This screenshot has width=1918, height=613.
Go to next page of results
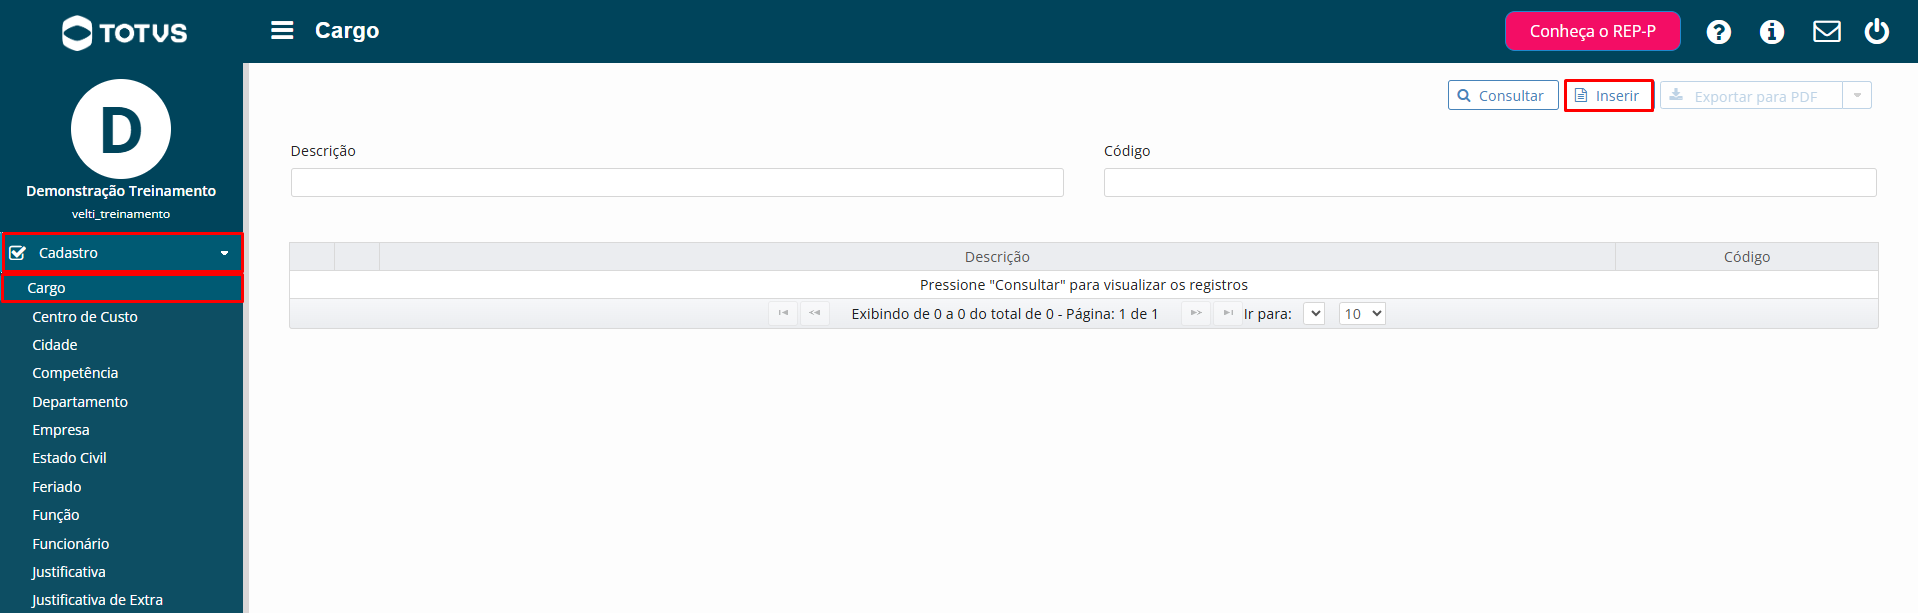pyautogui.click(x=1196, y=313)
